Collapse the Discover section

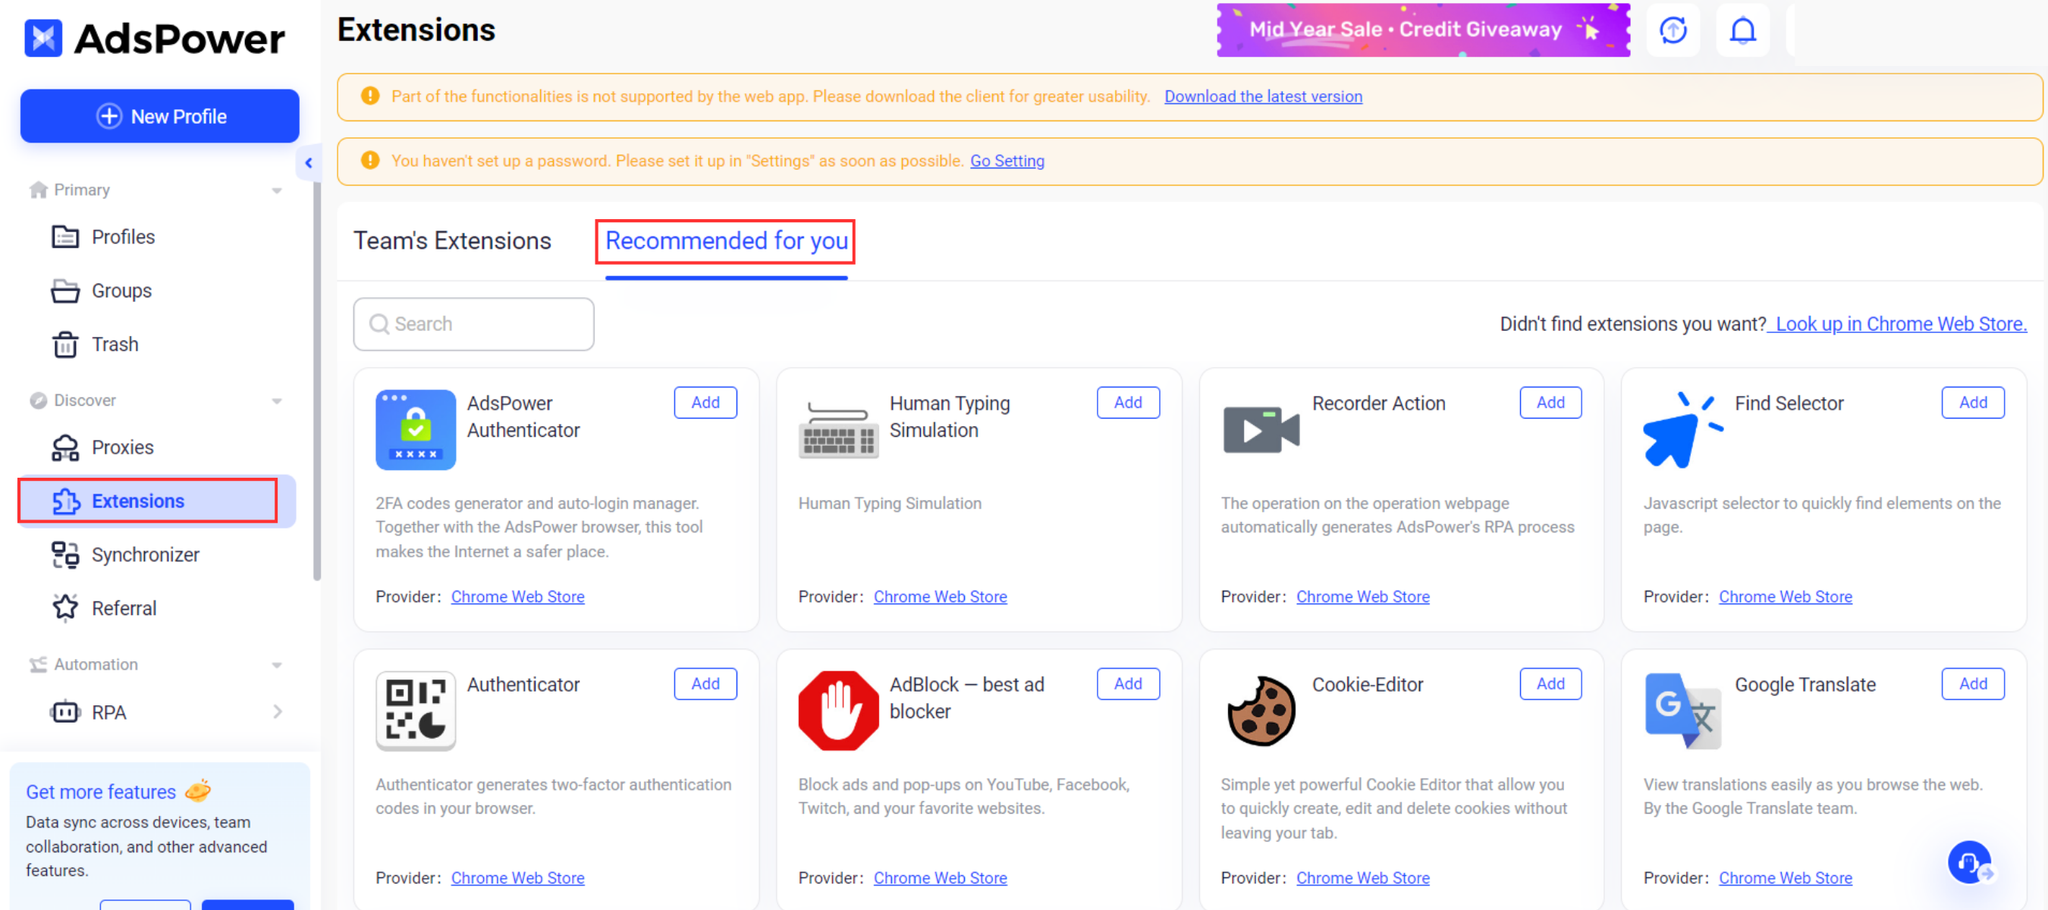[x=277, y=401]
